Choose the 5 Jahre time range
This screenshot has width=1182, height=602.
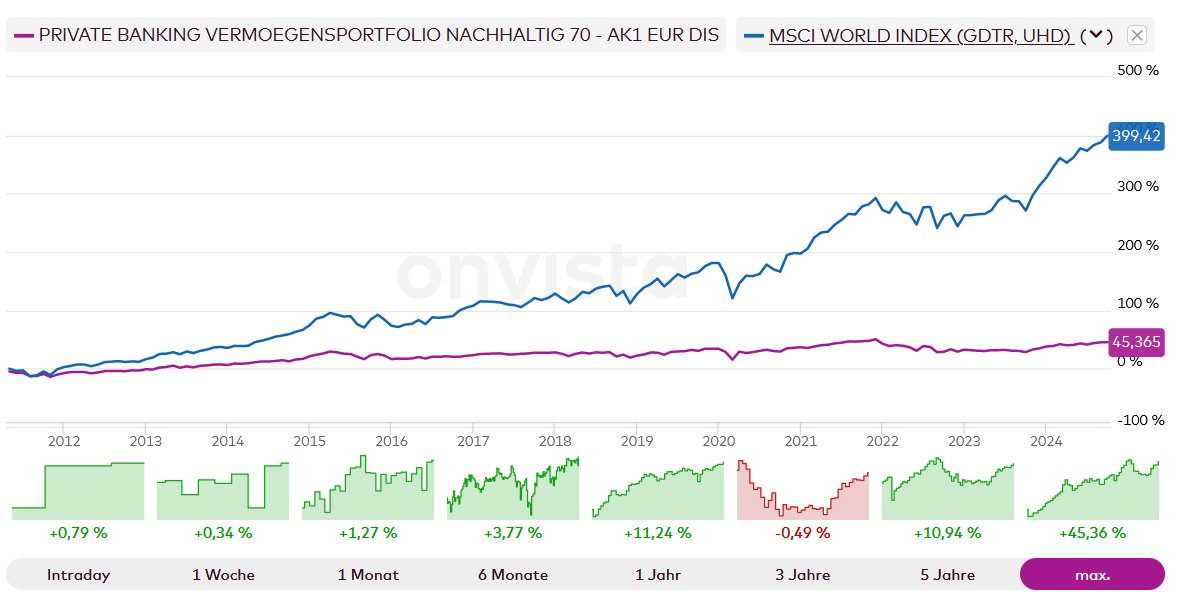pos(947,575)
